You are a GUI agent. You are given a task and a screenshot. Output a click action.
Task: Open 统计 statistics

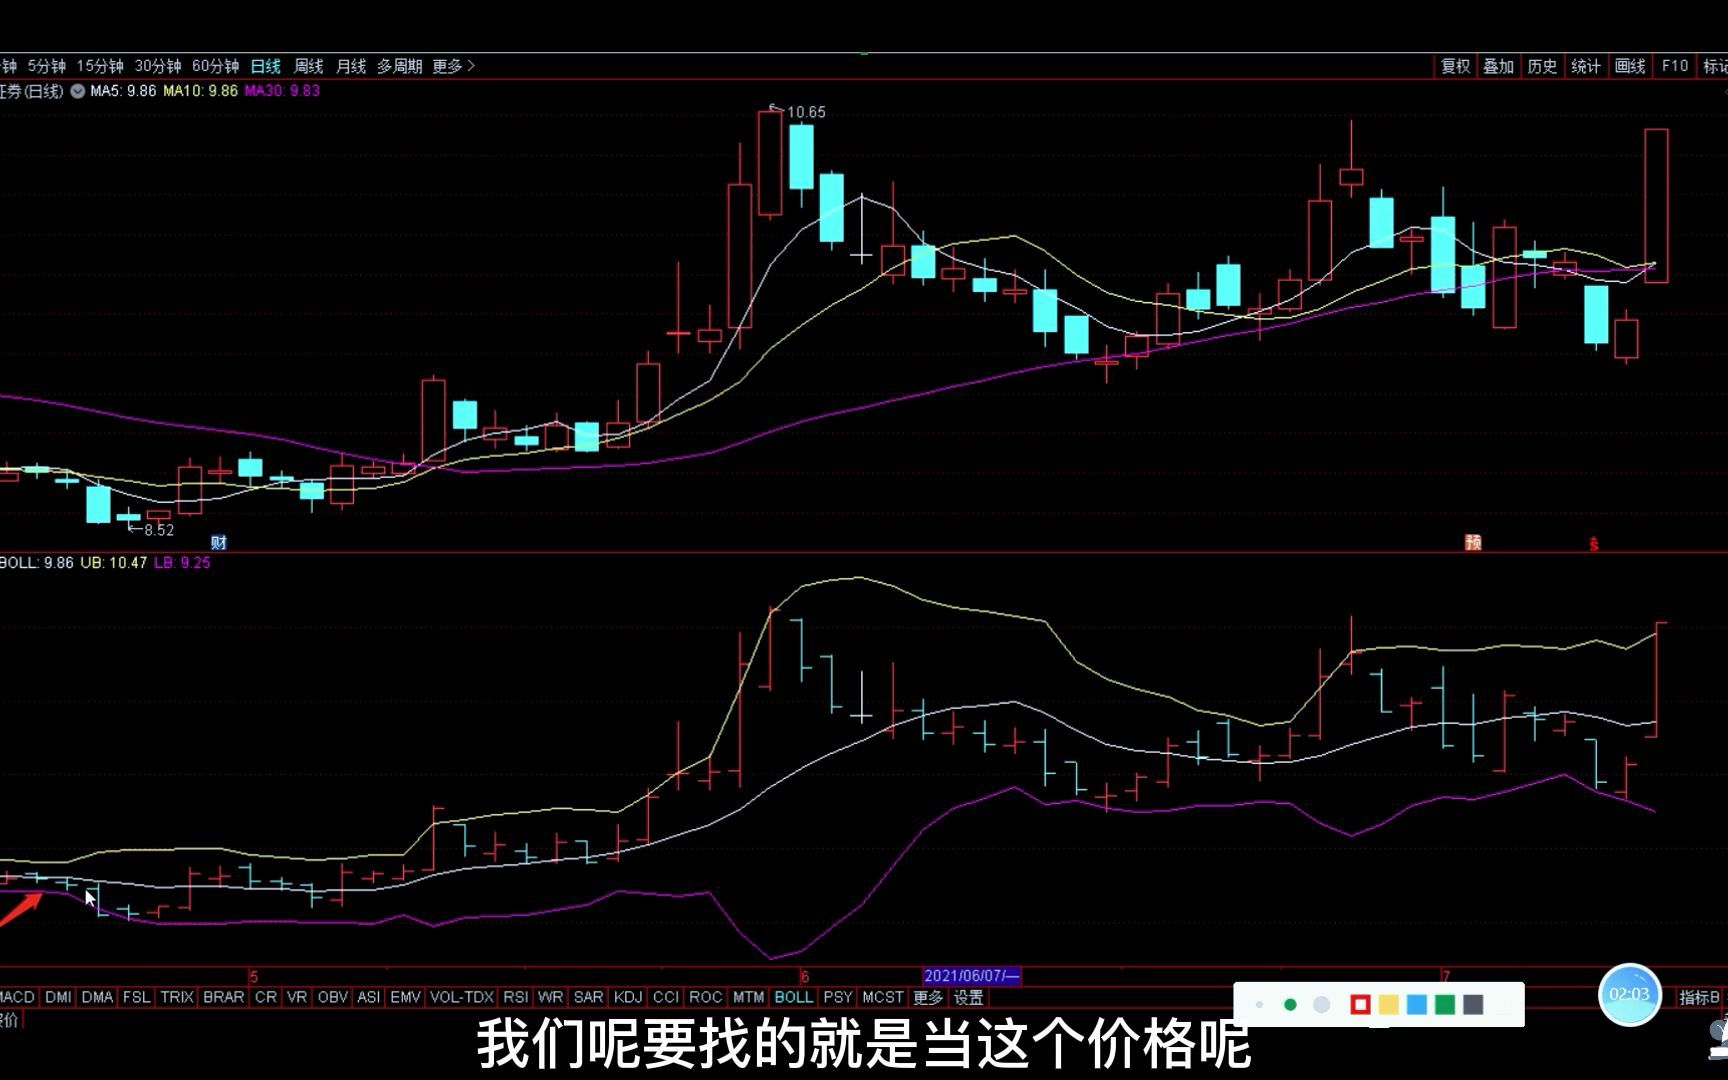1586,66
